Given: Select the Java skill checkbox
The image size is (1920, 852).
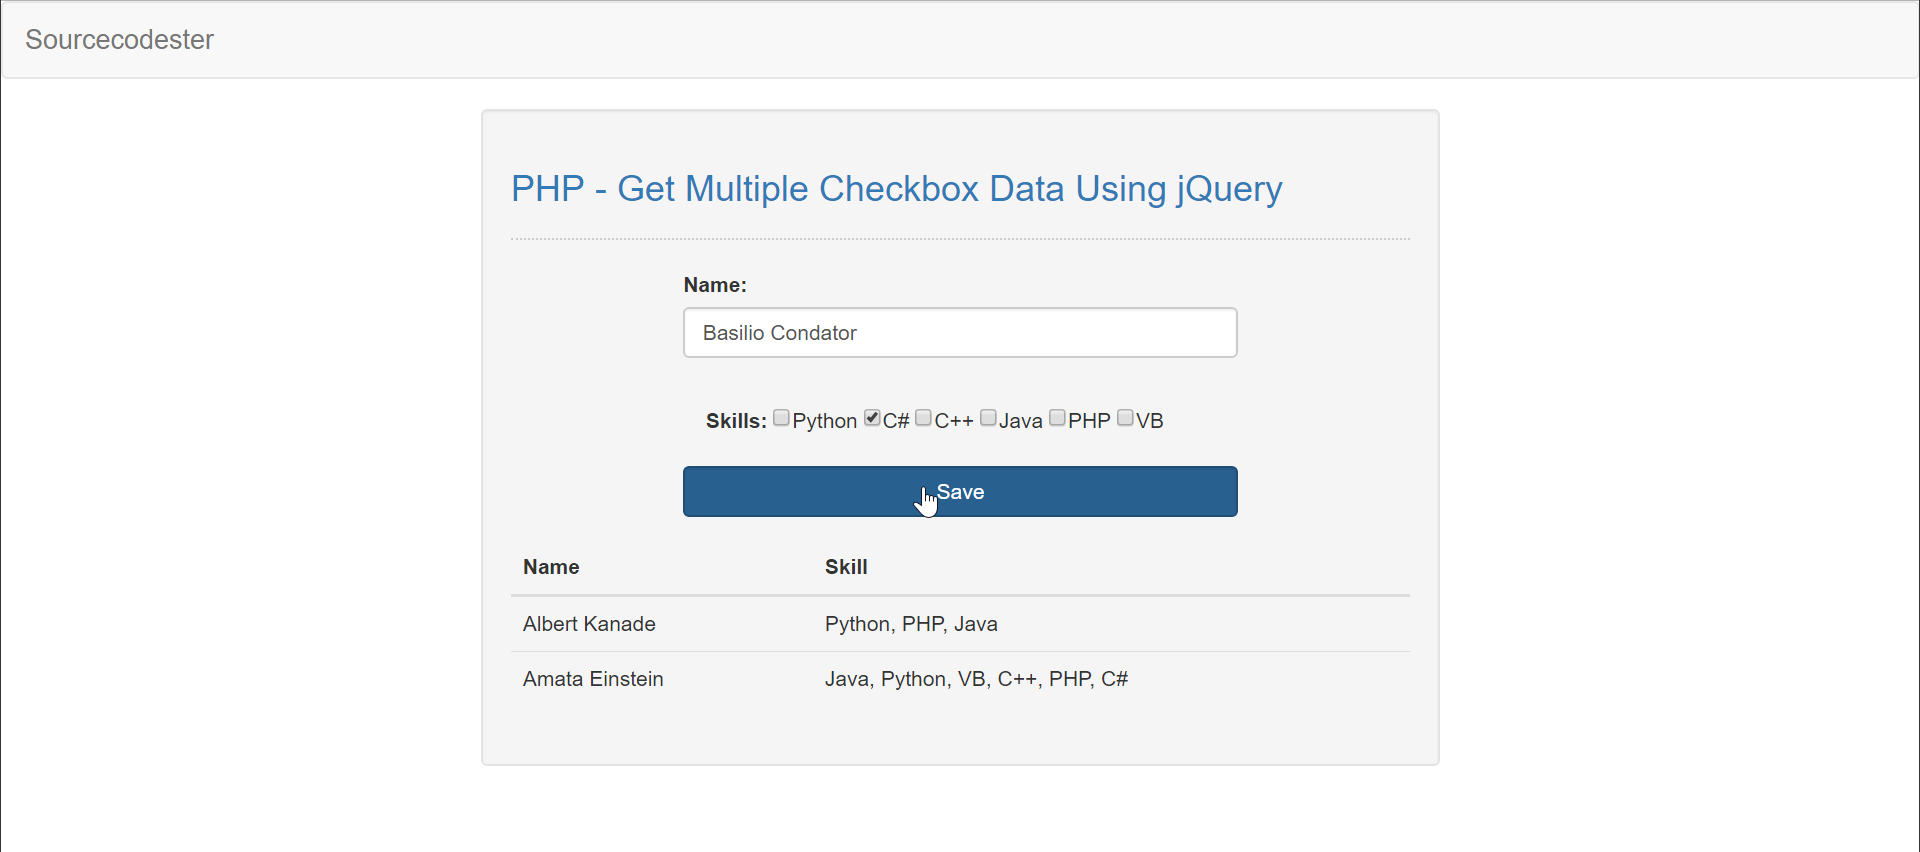Looking at the screenshot, I should pos(988,418).
